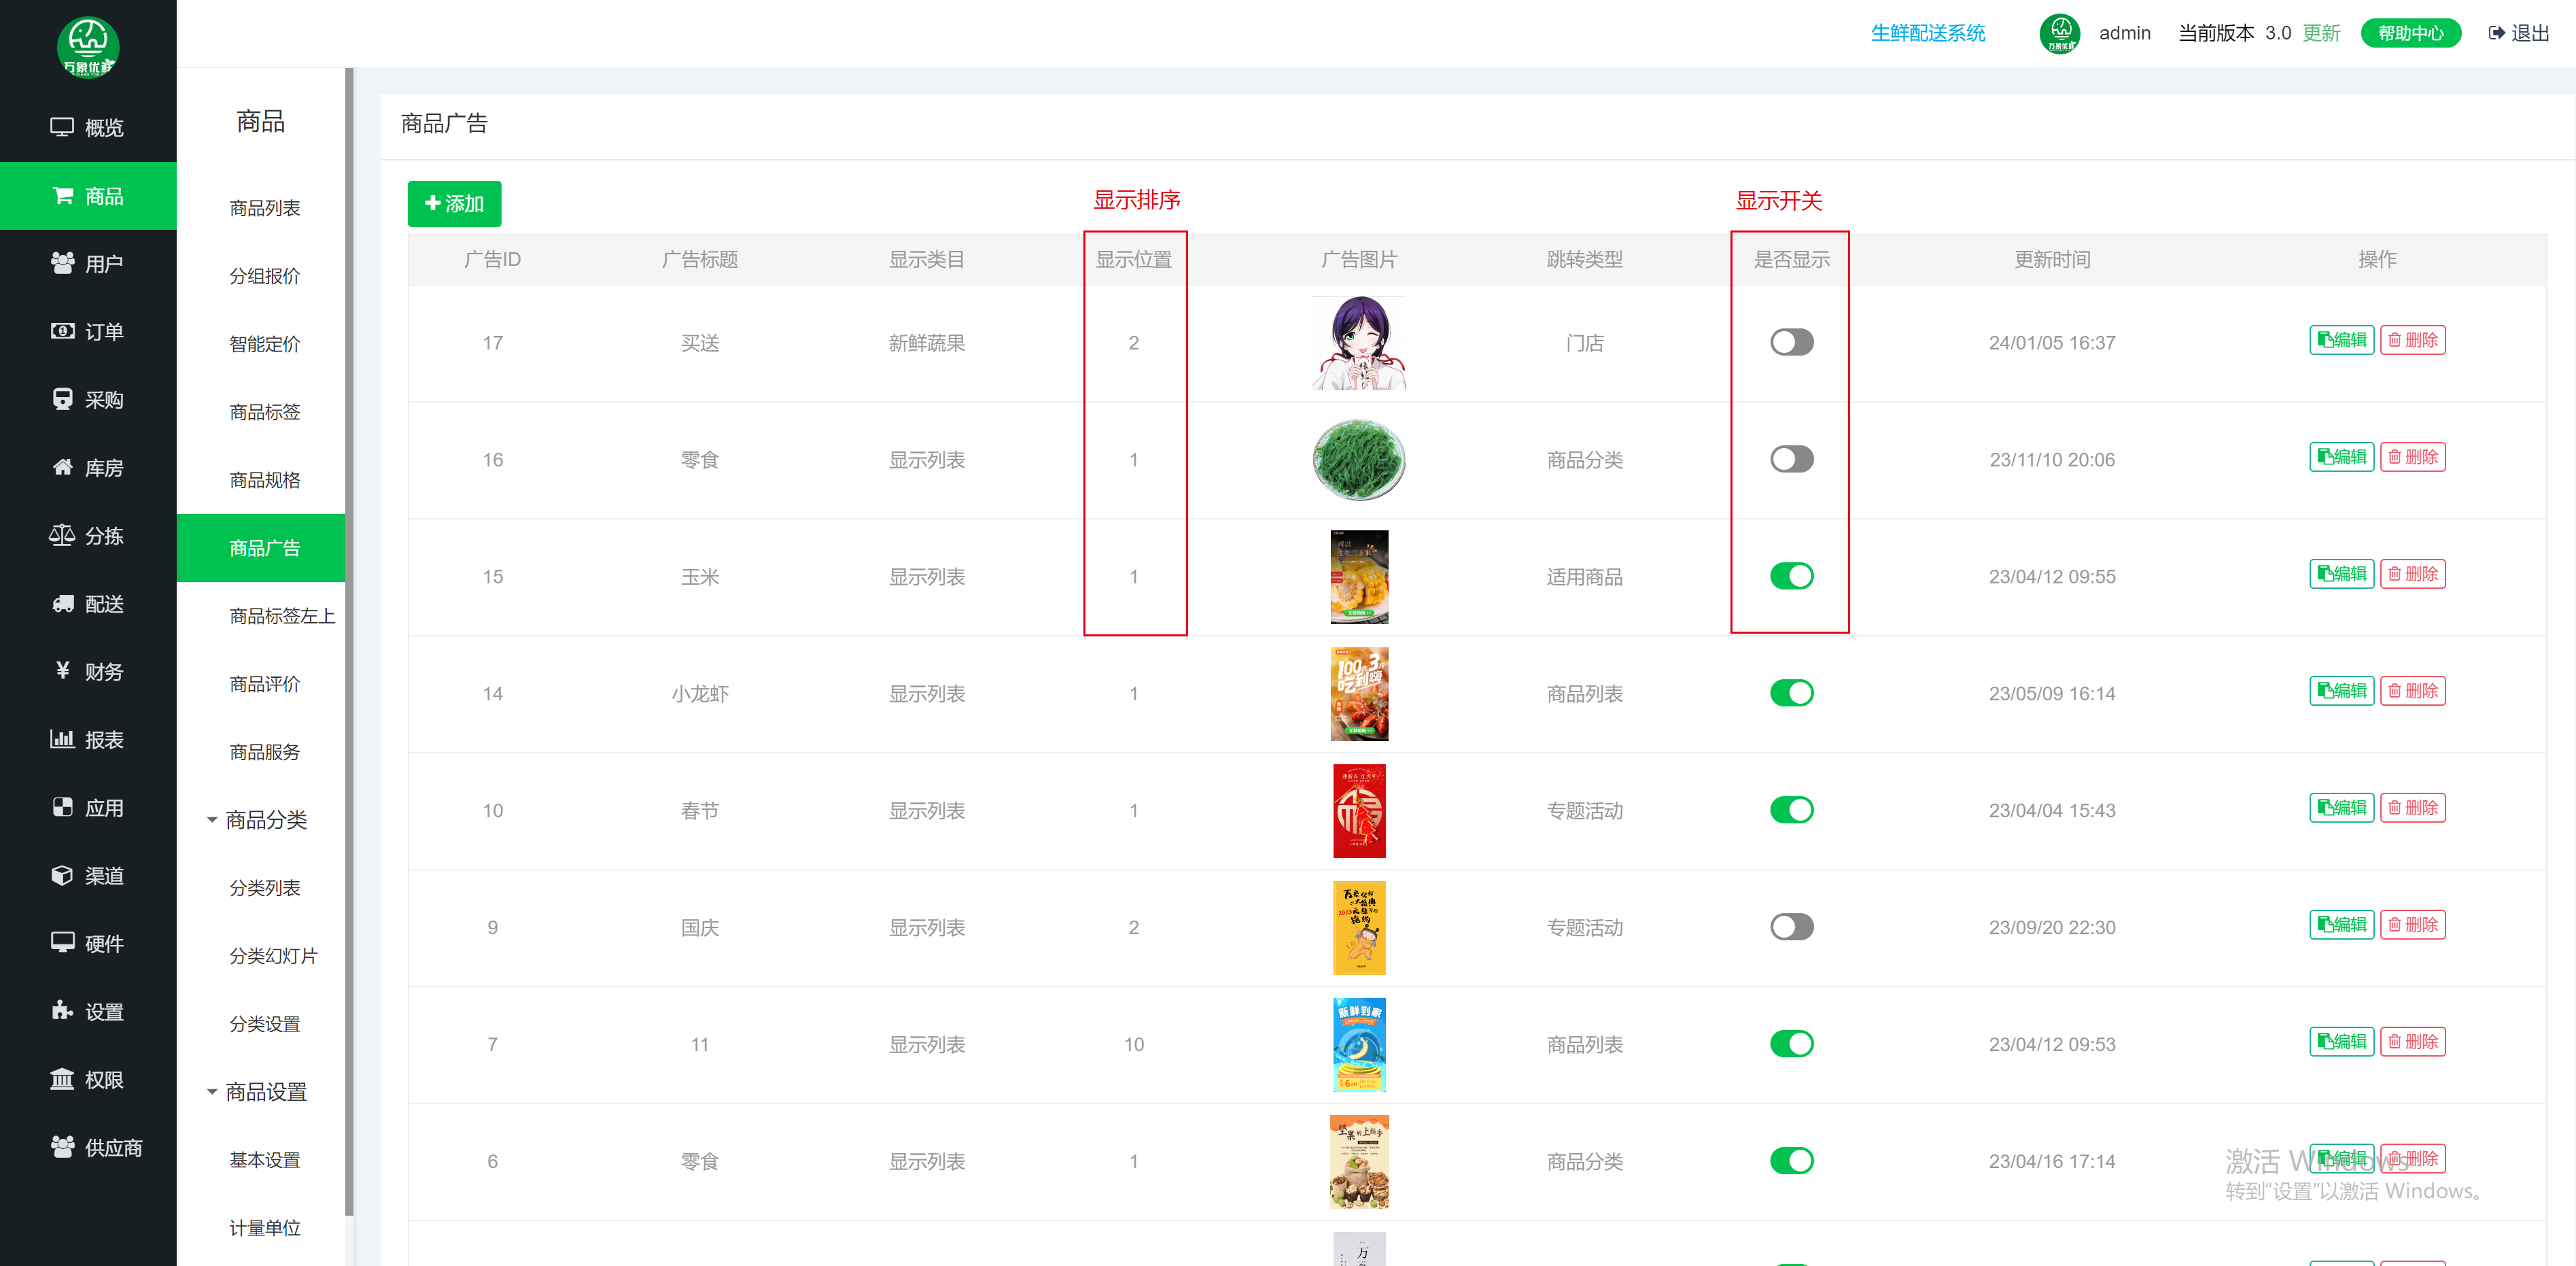The image size is (2576, 1266).
Task: Disable display for ad 15 玉米
Action: [1790, 576]
